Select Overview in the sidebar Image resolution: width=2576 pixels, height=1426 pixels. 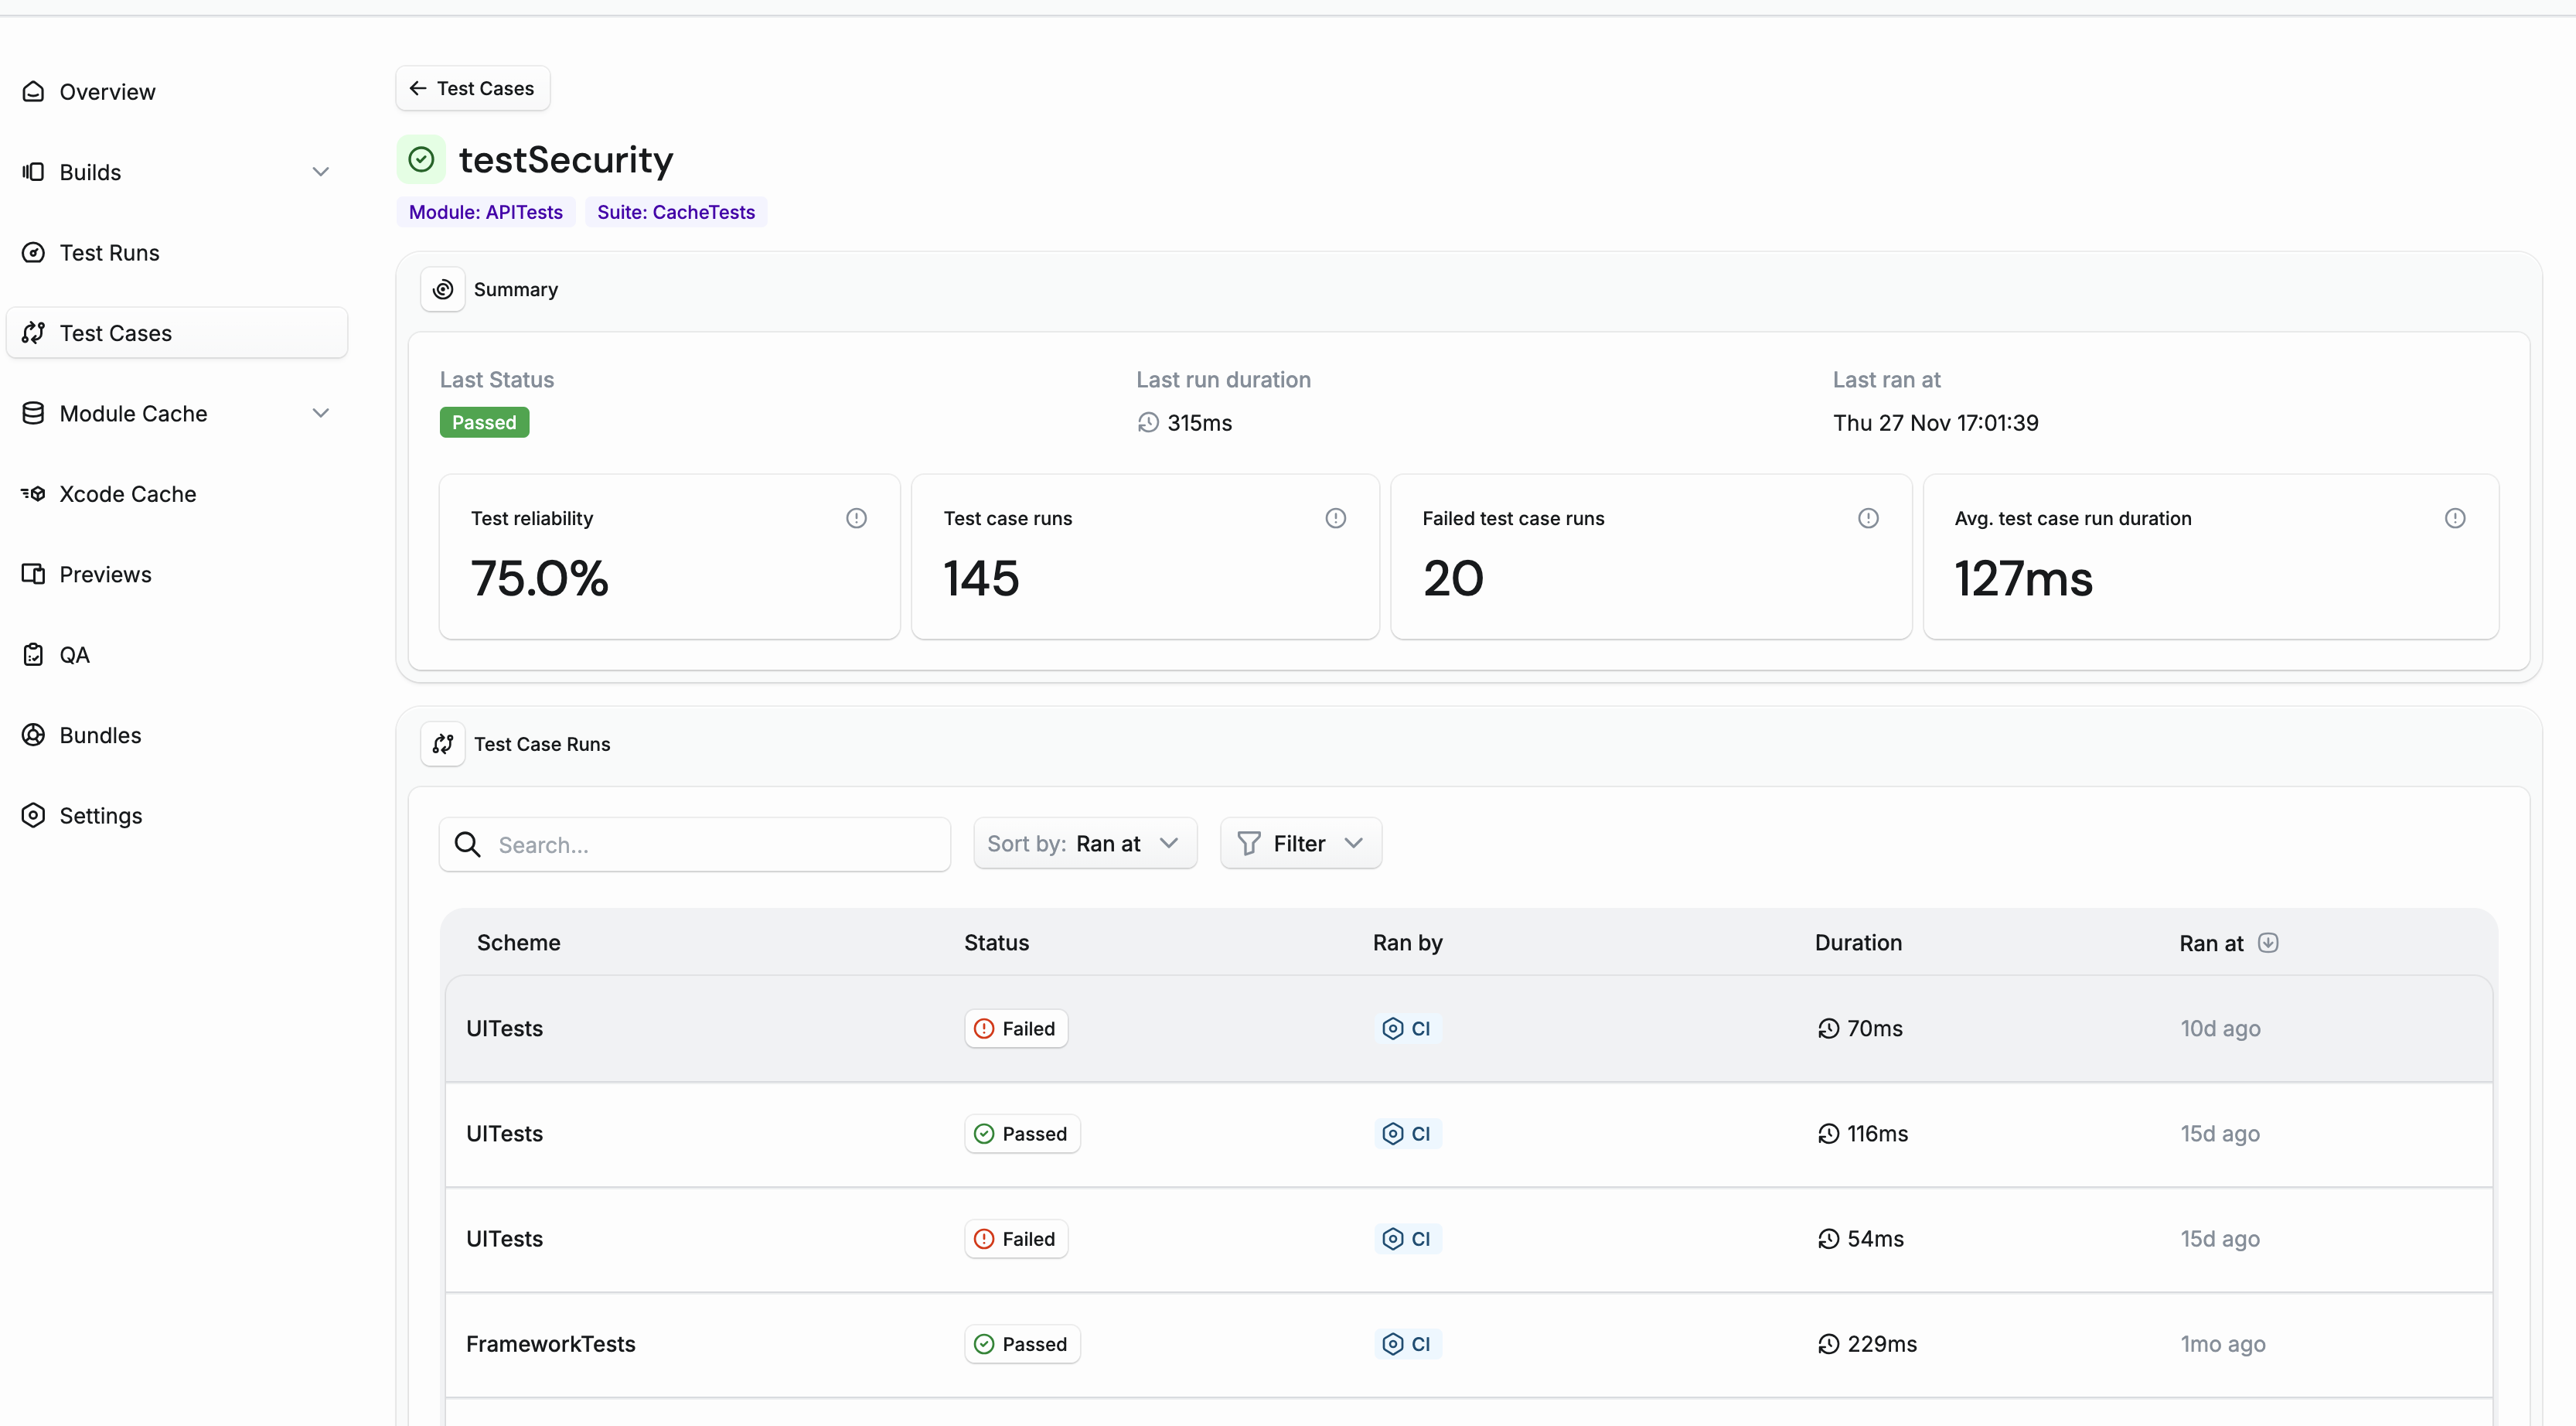click(x=107, y=91)
